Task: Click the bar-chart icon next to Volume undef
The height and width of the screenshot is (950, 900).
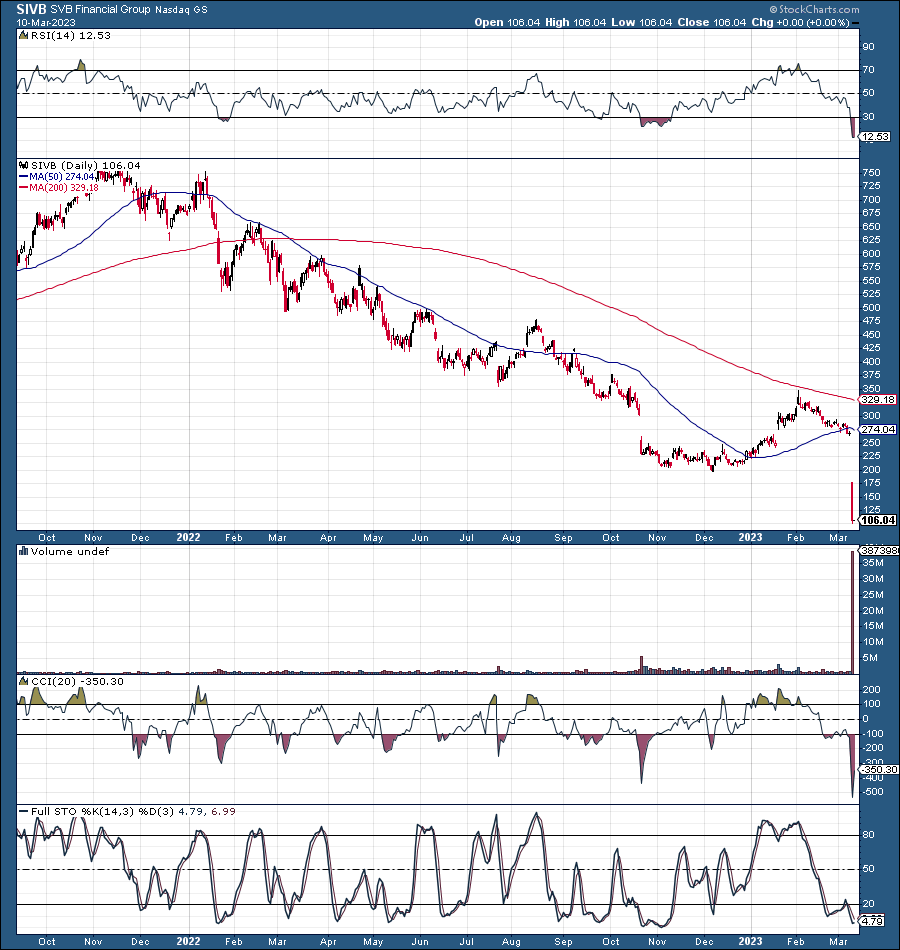Action: [24, 551]
